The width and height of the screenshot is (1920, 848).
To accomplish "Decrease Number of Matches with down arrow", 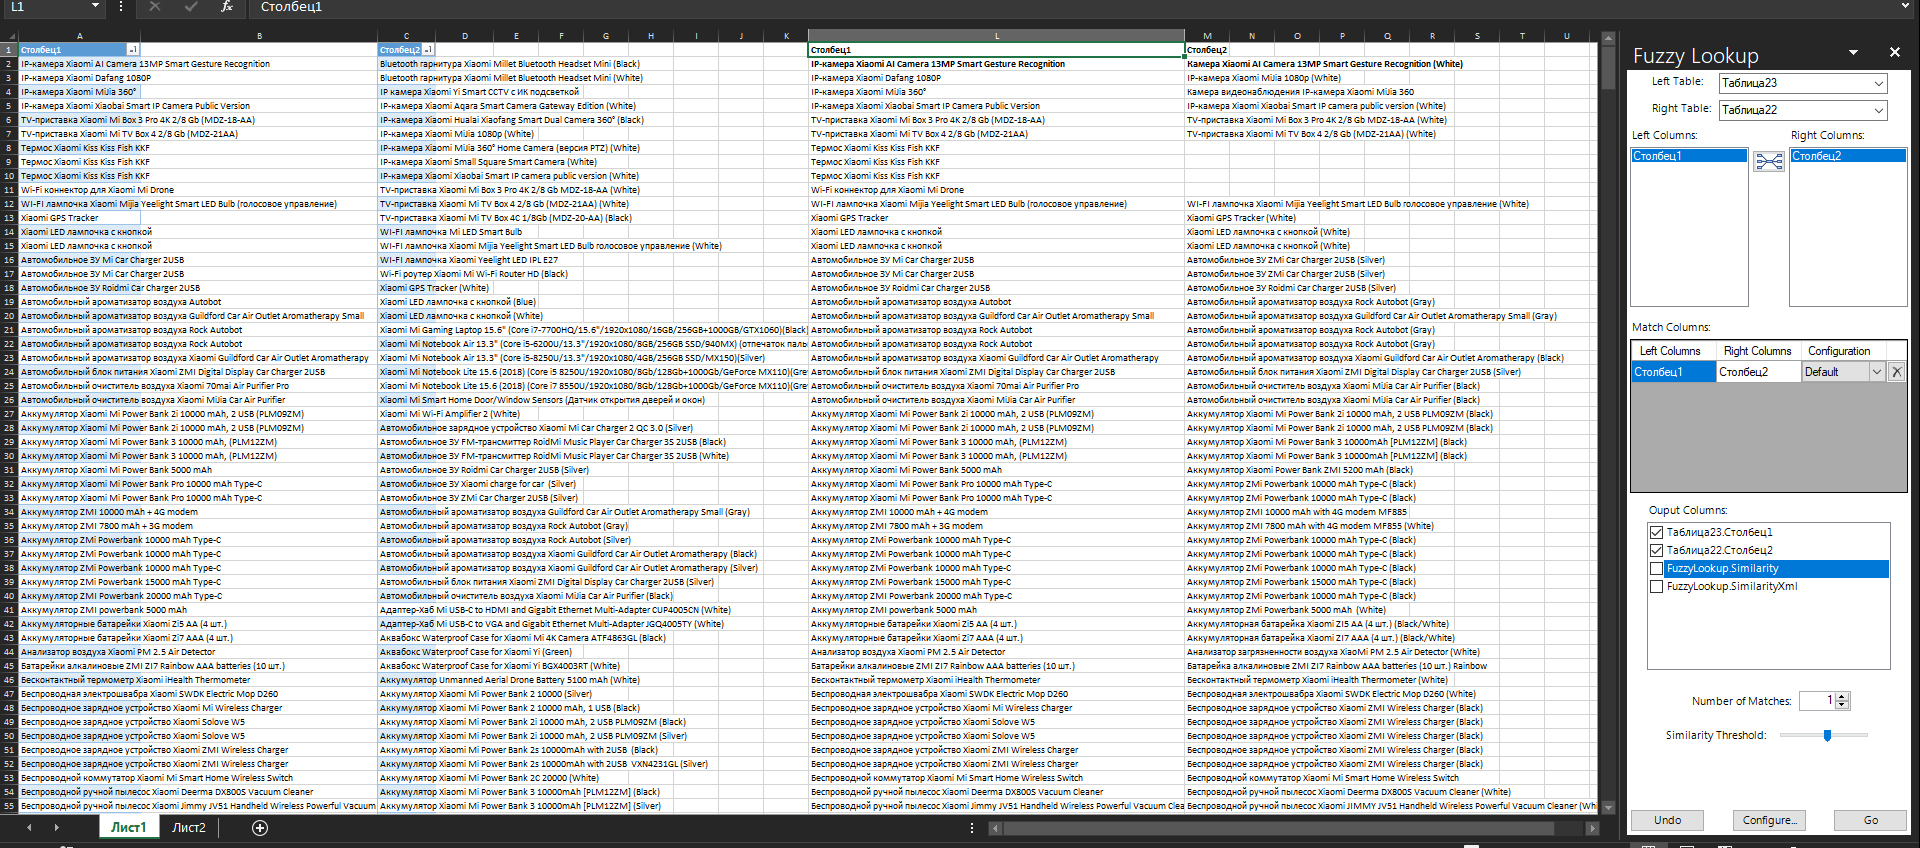I will [1842, 706].
